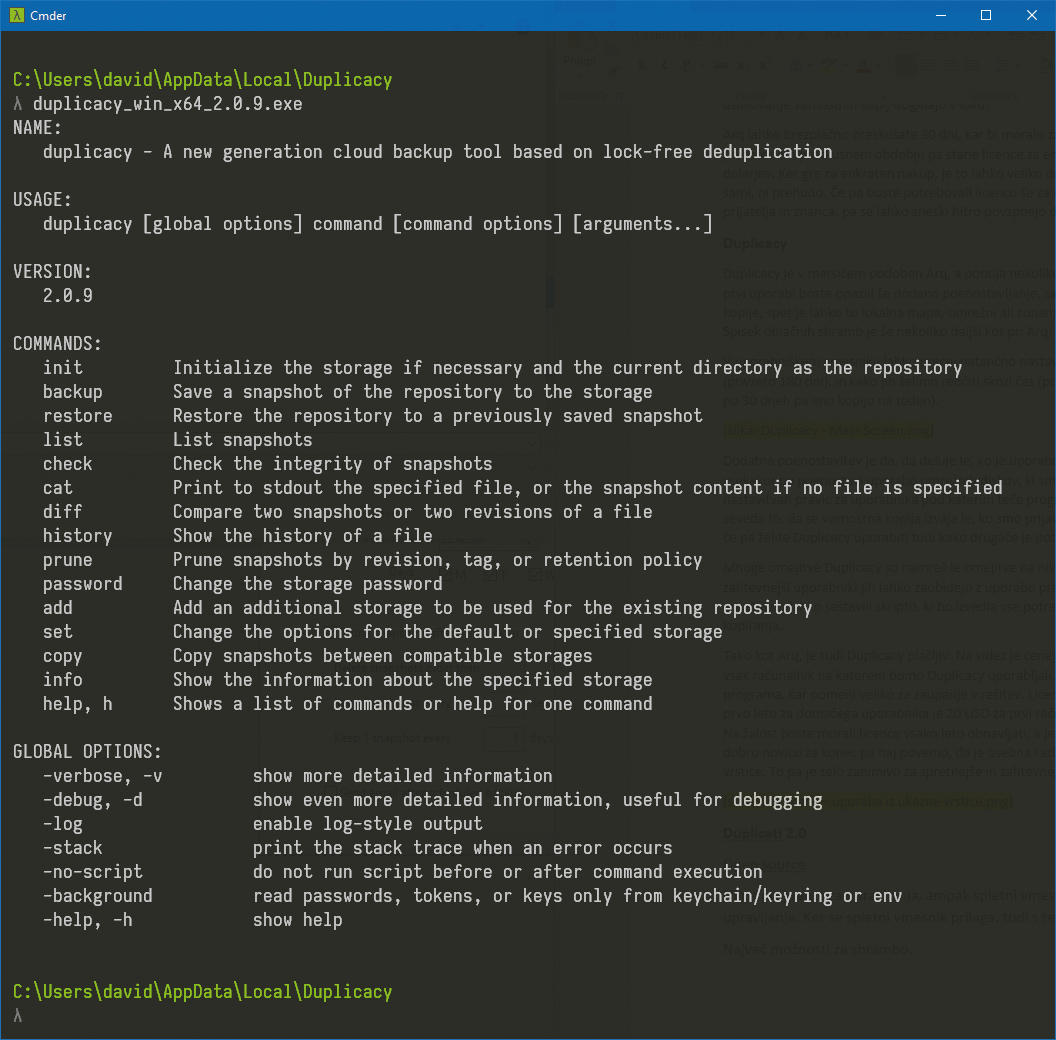Screen dimensions: 1056x1040
Task: Click the 'help, h' command name
Action: click(77, 705)
